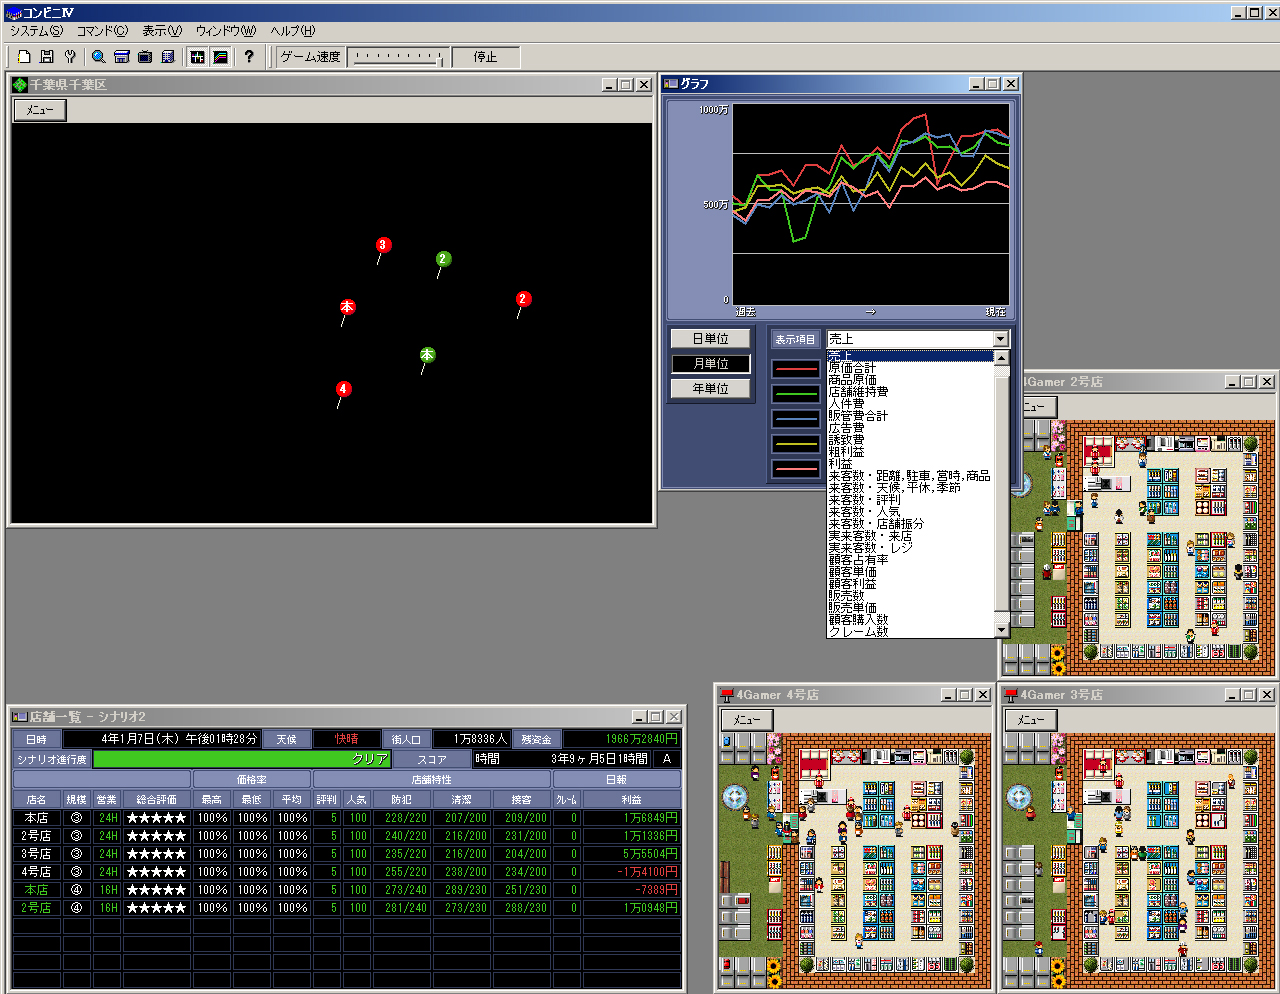
Task: Click the red number 3 store marker on the map
Action: (x=382, y=245)
